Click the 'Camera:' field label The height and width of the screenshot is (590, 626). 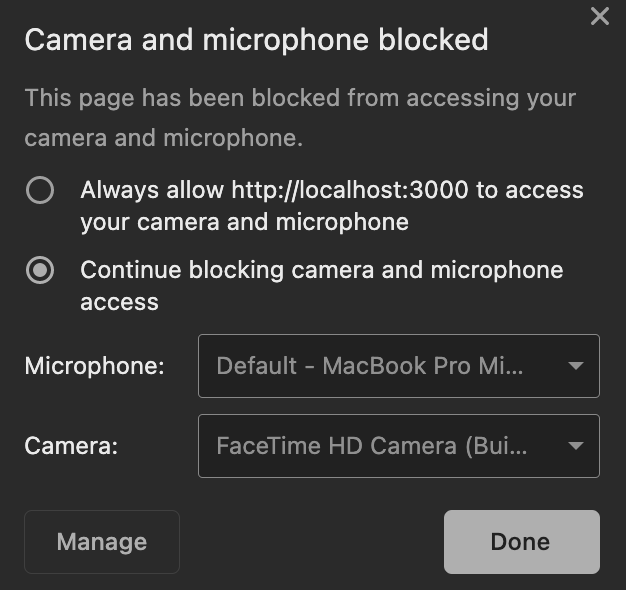71,446
